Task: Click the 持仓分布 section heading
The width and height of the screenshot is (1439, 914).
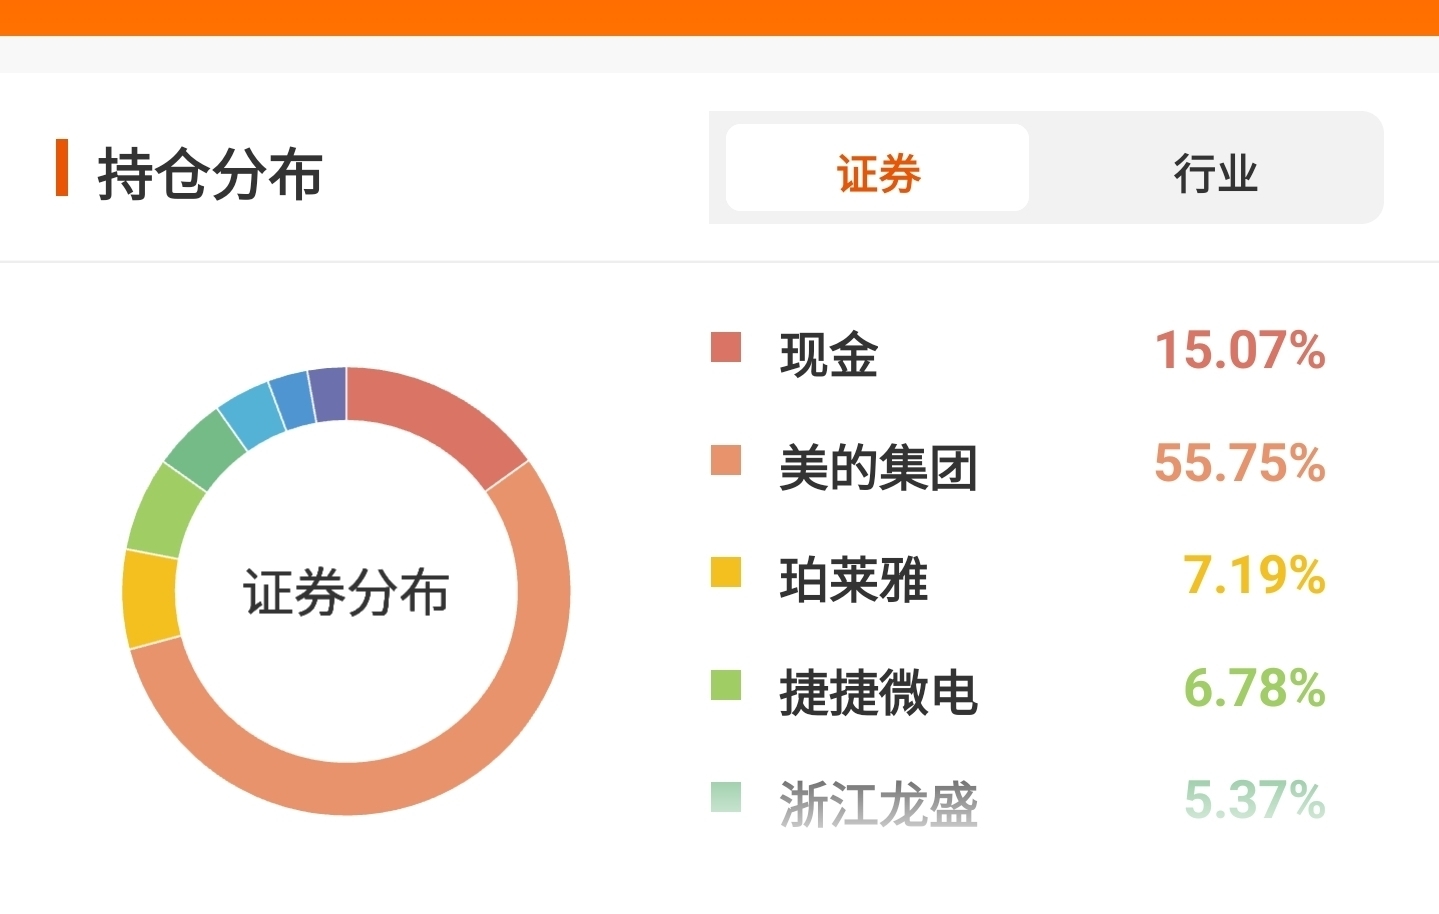Action: pos(210,173)
